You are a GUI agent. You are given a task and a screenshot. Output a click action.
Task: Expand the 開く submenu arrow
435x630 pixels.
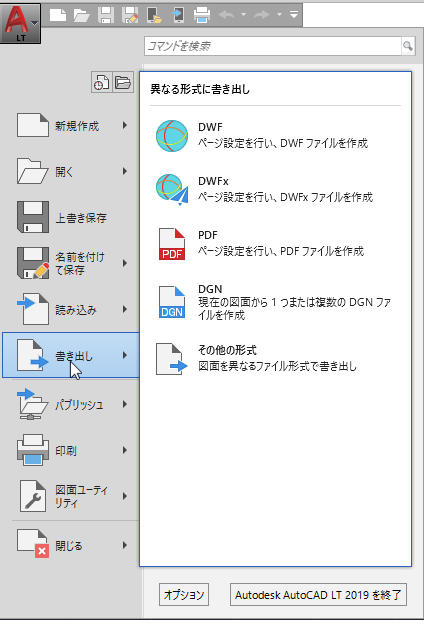click(x=125, y=172)
